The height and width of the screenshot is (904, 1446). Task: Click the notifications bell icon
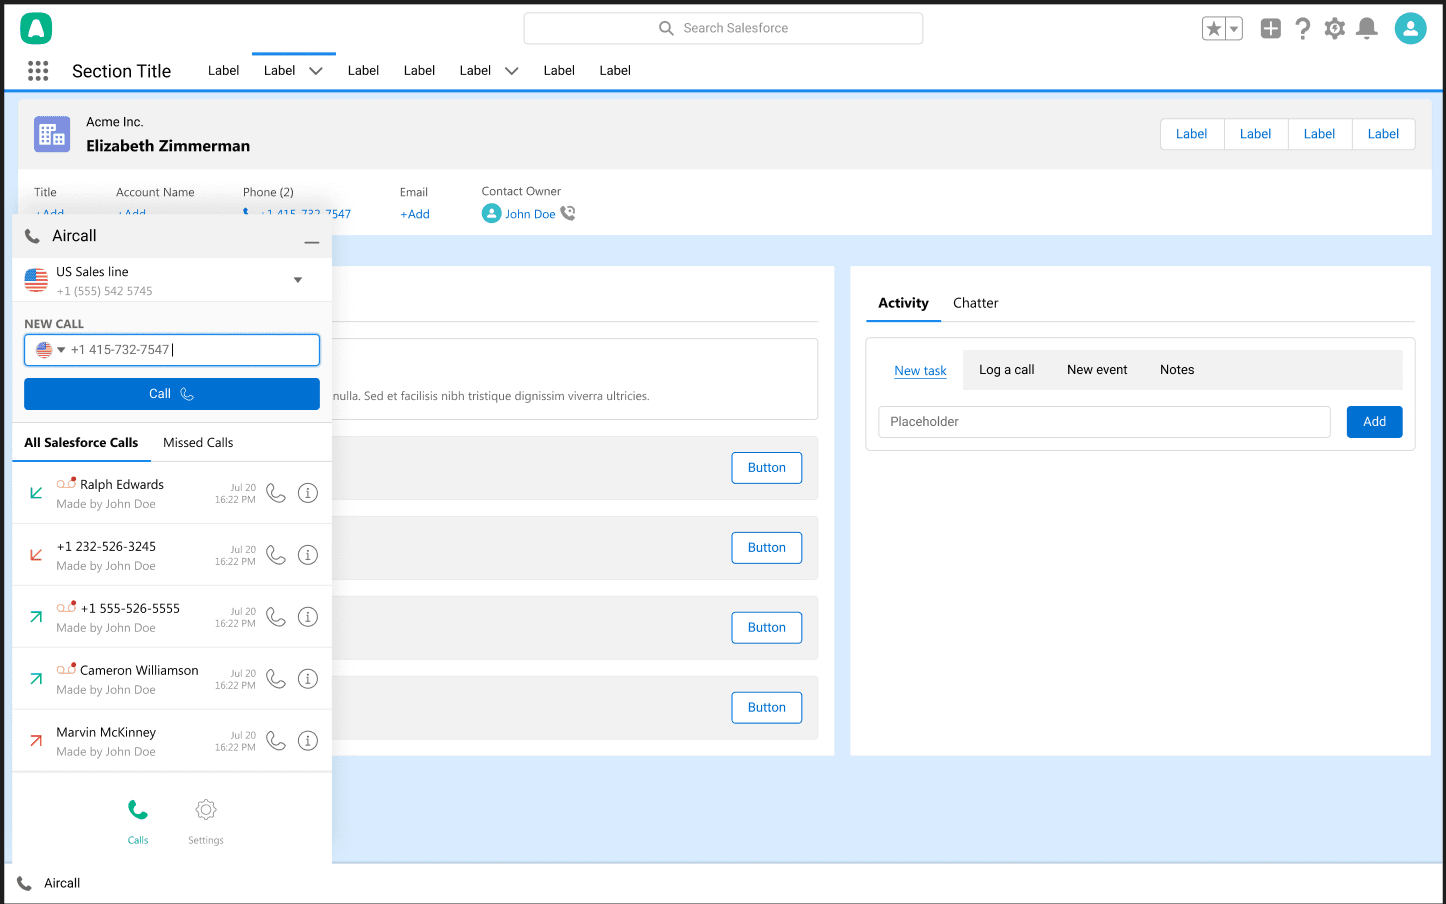(1366, 29)
